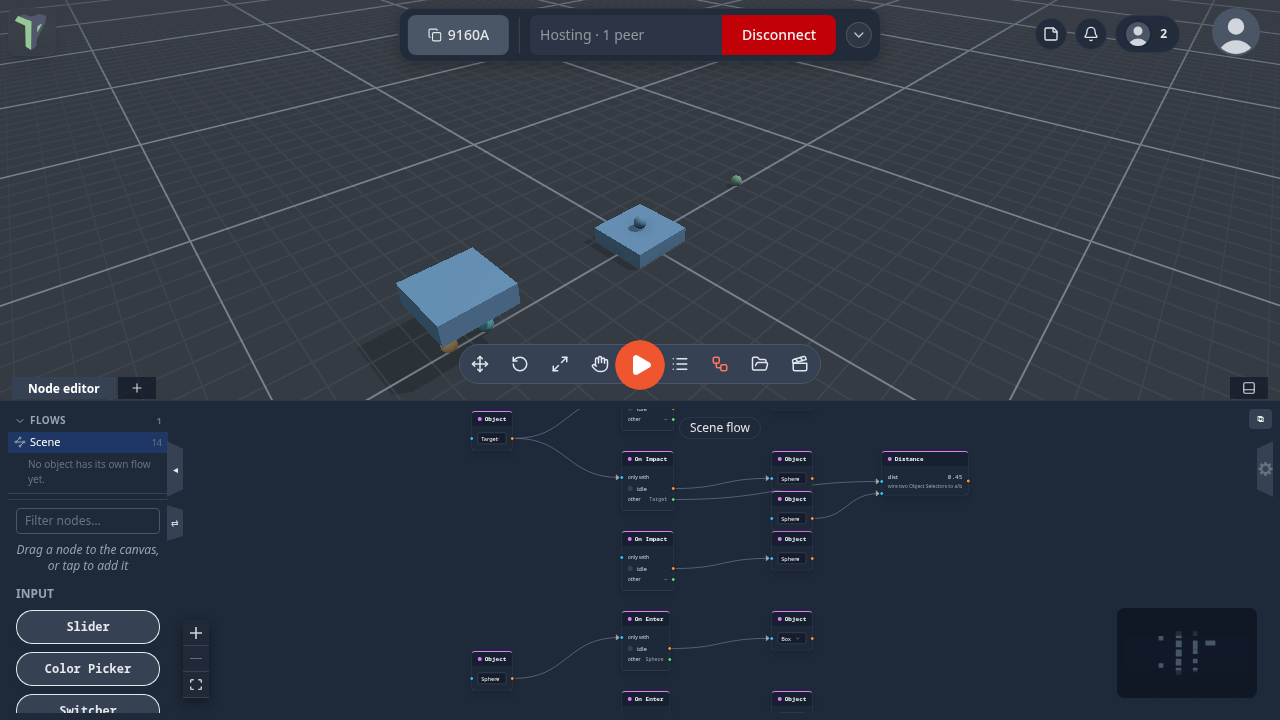The image size is (1280, 720).
Task: Toggle idle checkbox in On Enter node
Action: (x=630, y=649)
